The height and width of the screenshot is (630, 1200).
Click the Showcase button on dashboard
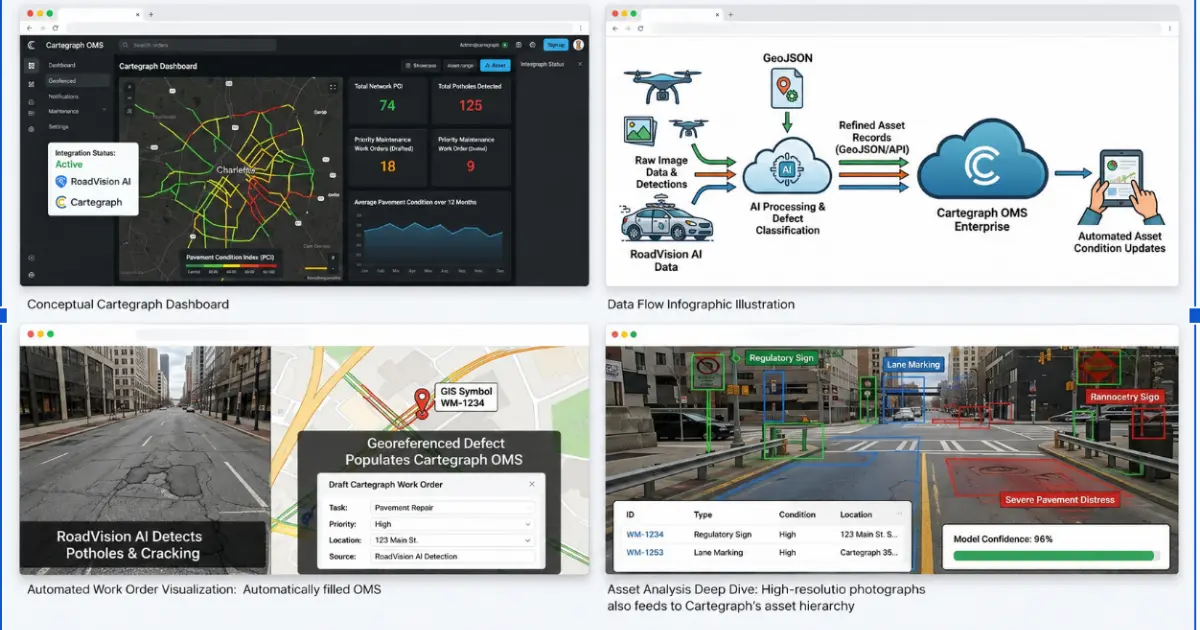(421, 65)
